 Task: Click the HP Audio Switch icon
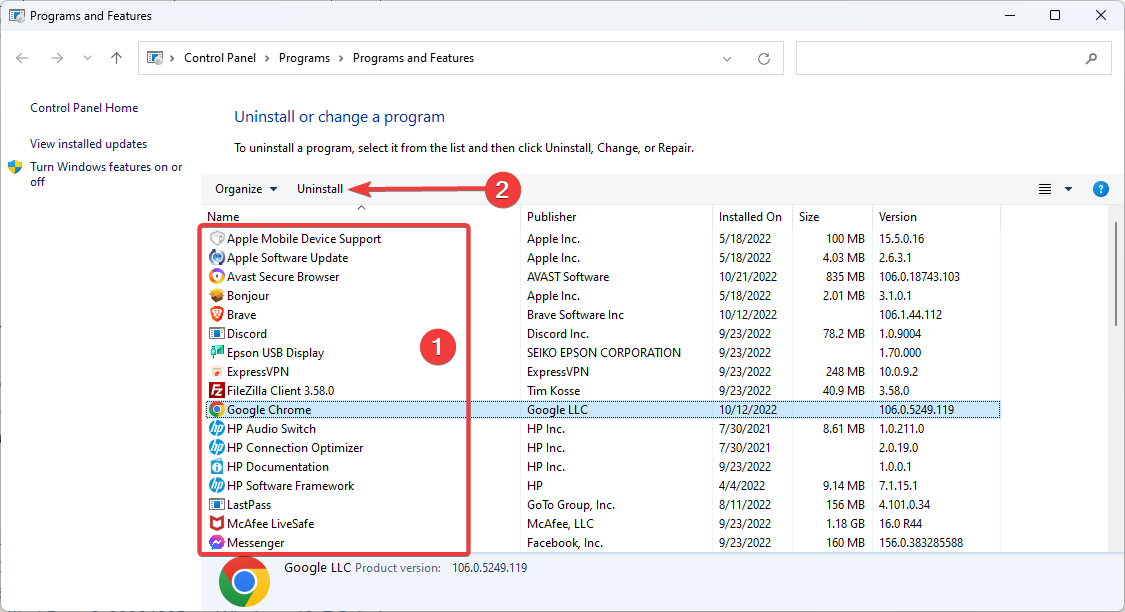coord(217,428)
